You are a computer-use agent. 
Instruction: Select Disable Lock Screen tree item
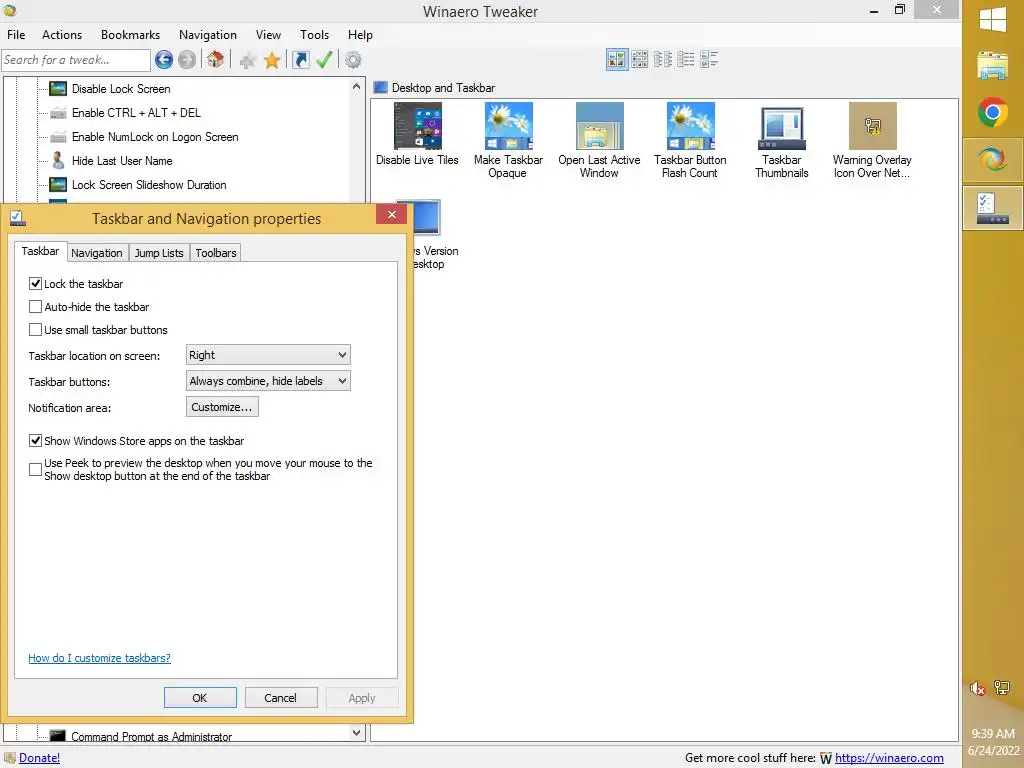[121, 89]
